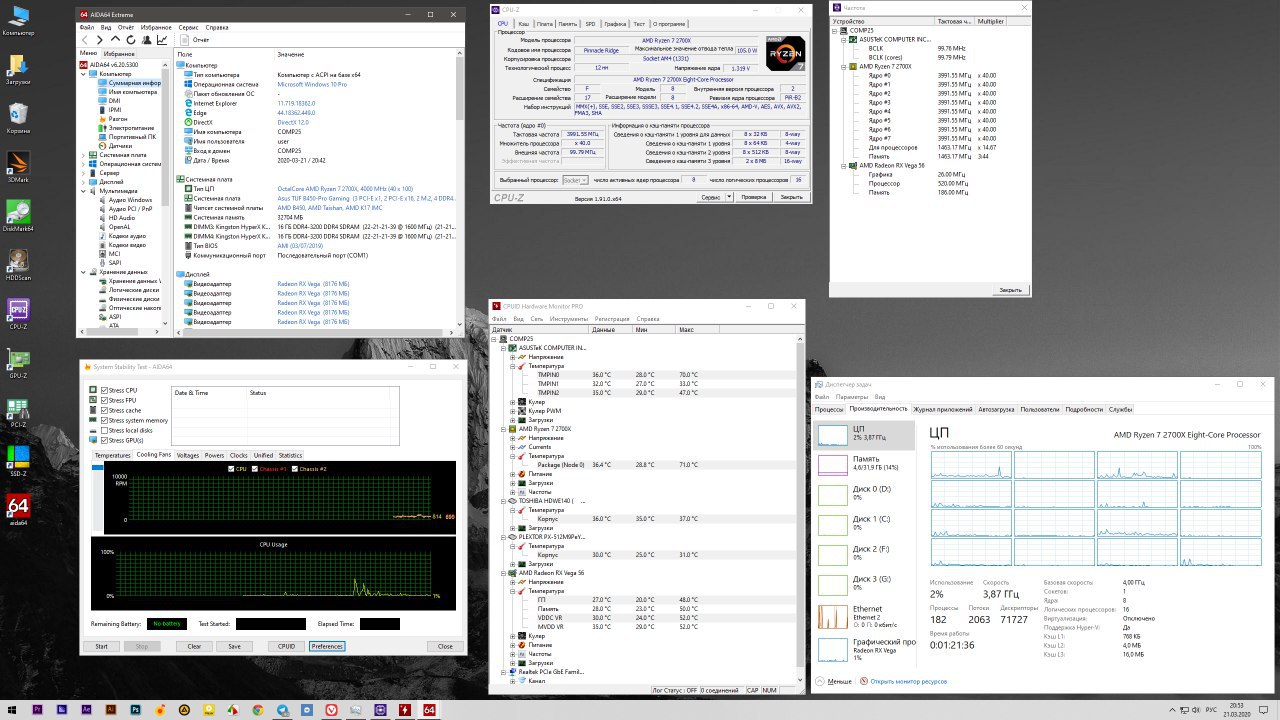Screen dimensions: 1280x720
Task: Open the Сервис menu in AIDA64 menu bar
Action: (x=188, y=27)
